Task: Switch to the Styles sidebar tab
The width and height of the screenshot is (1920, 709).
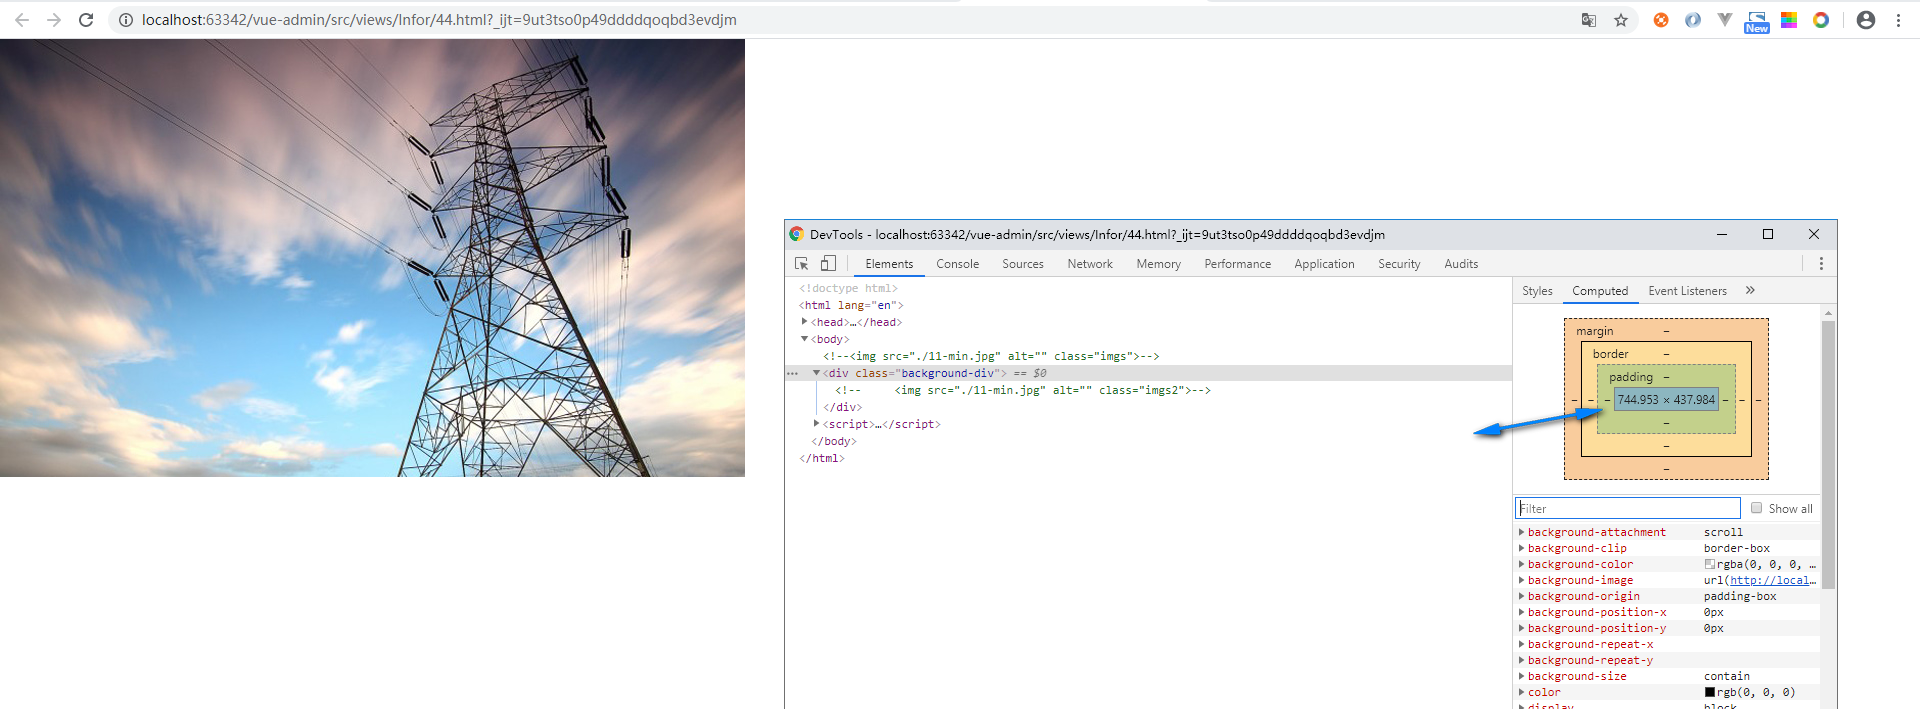Action: [1537, 291]
